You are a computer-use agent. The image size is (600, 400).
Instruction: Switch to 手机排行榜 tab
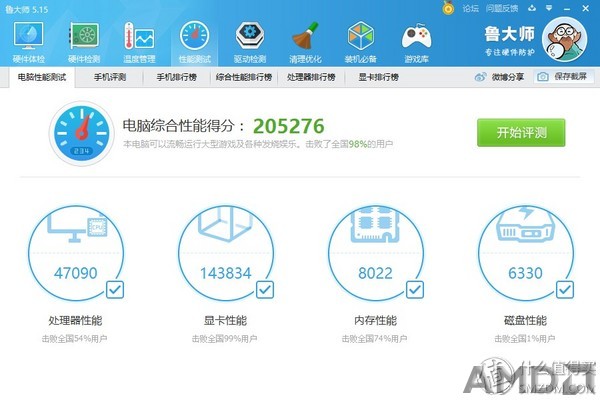pos(177,77)
